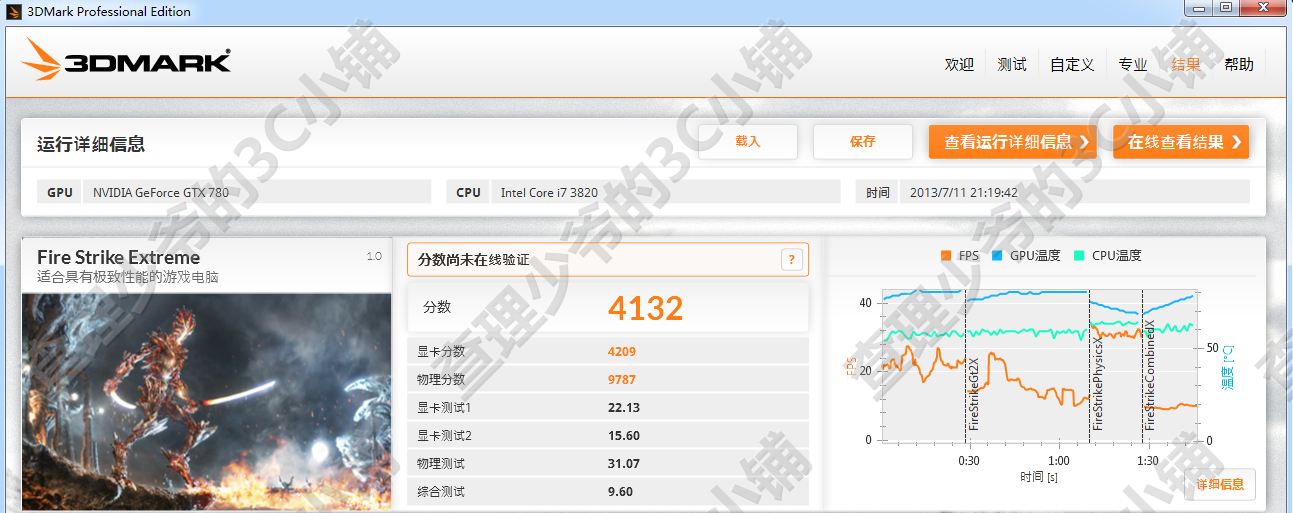Click the Fire Strike Extreme title
The height and width of the screenshot is (513, 1293).
tap(118, 257)
